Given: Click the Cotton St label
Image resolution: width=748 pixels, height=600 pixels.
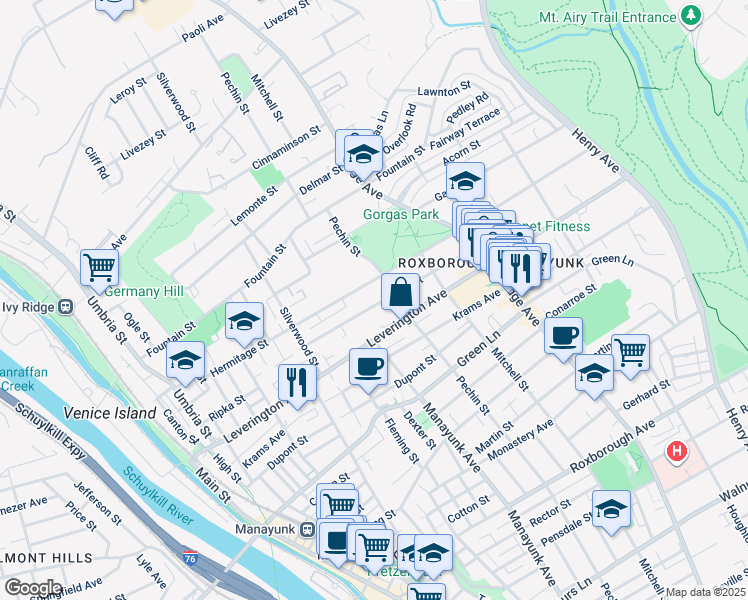Looking at the screenshot, I should (x=468, y=509).
